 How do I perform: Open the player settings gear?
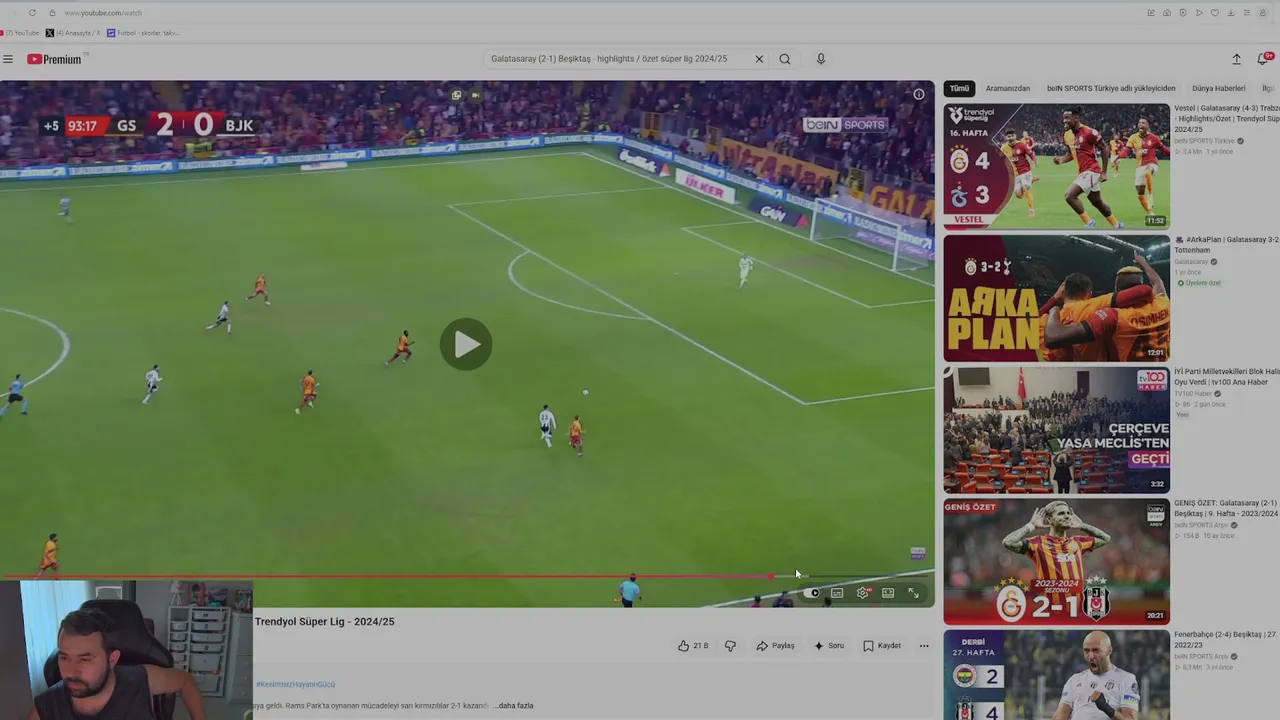point(863,593)
